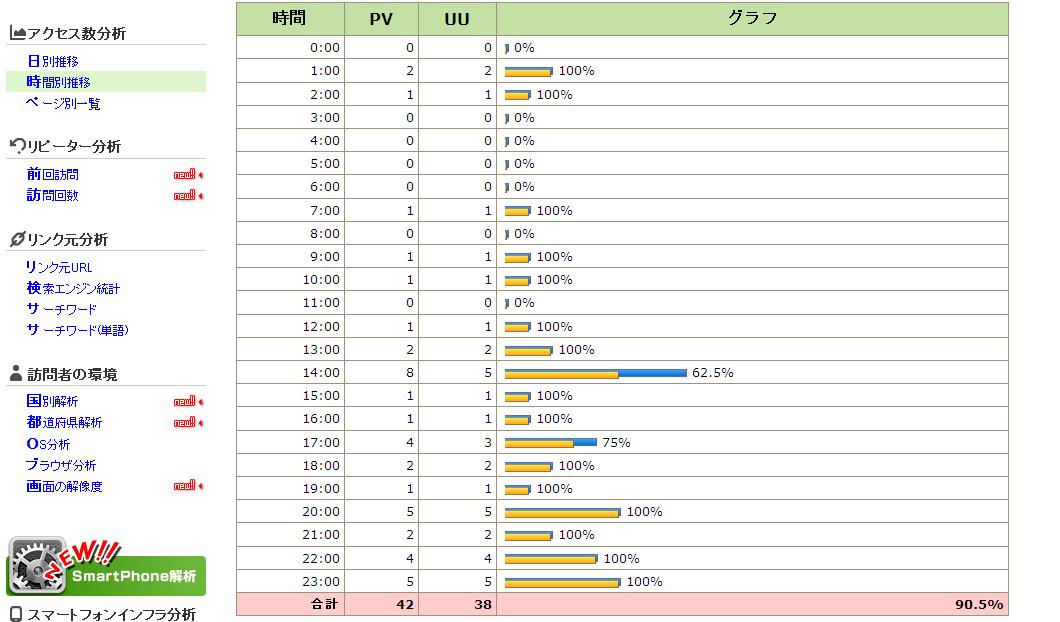Screen dimensions: 1060x622
Task: Click the 14:00 graph bar
Action: 595,373
